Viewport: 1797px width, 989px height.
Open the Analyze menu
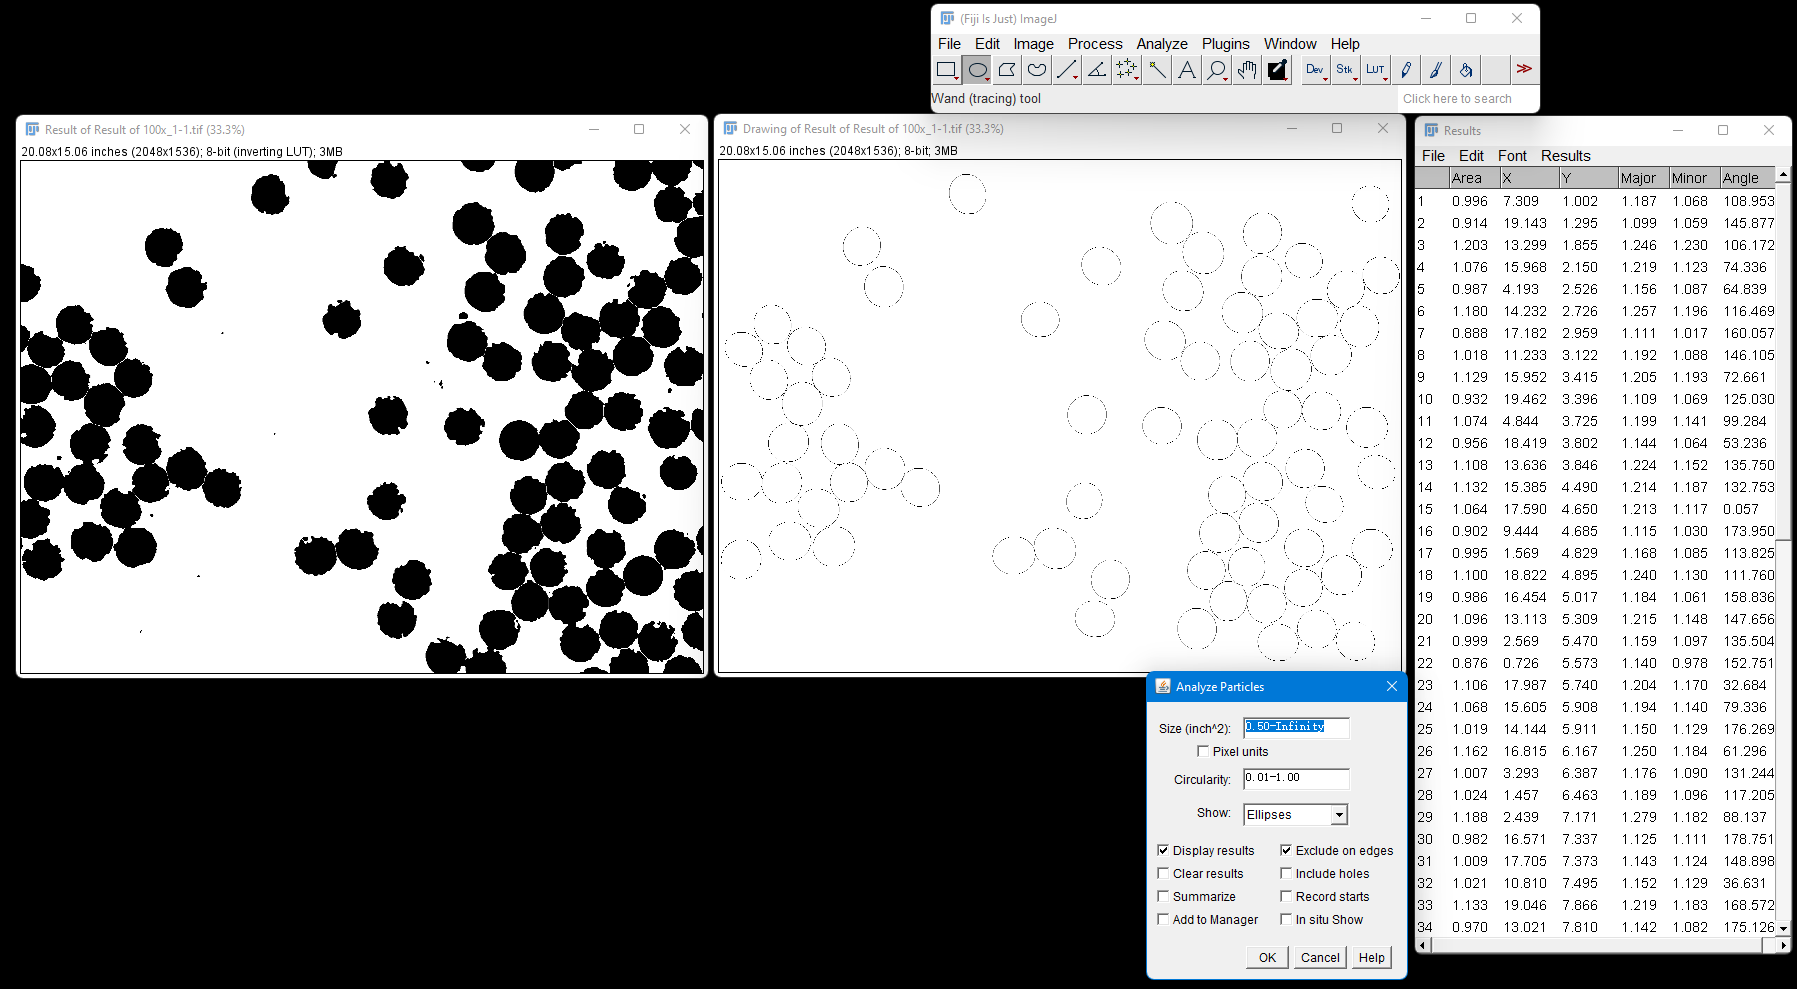point(1162,44)
